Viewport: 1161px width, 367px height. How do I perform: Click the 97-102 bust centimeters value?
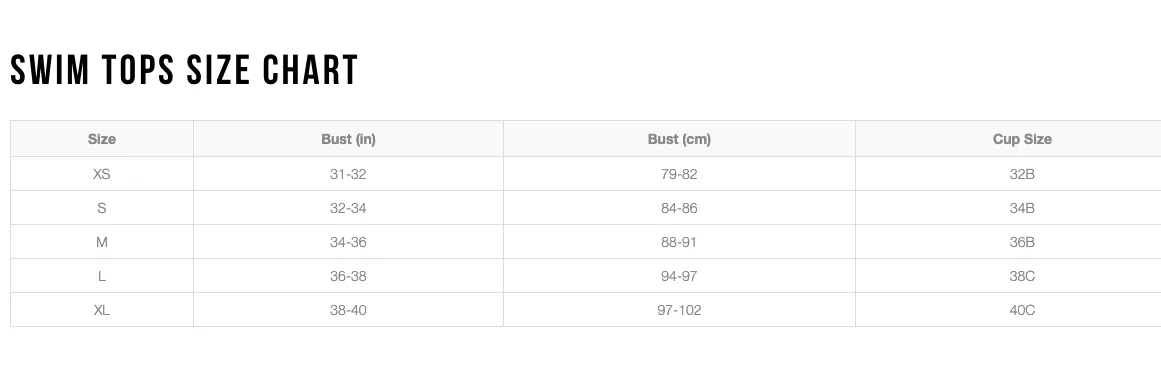click(x=679, y=310)
